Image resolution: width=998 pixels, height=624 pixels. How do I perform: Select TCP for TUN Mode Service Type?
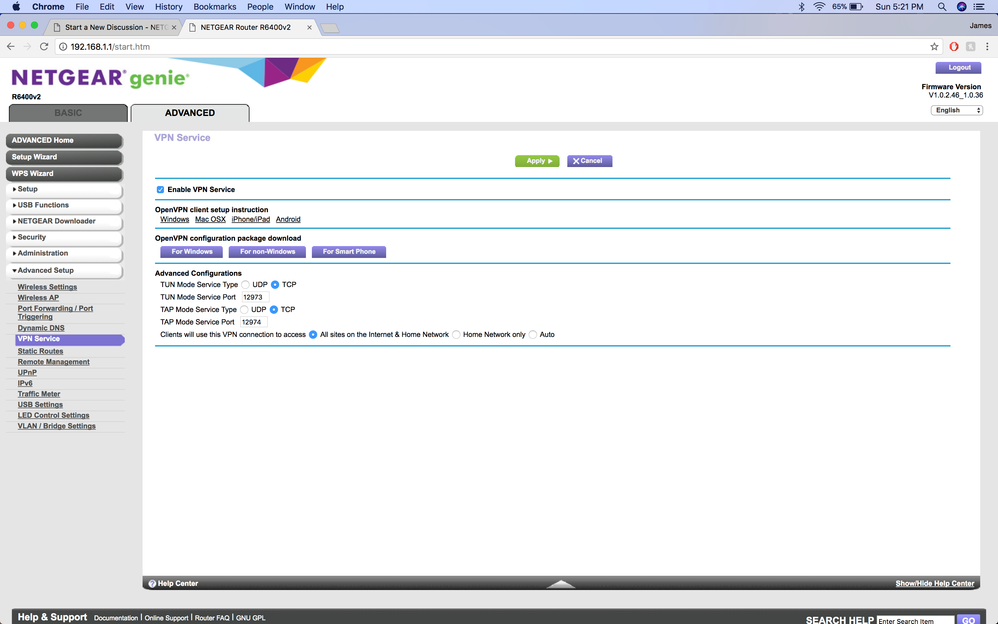click(x=275, y=285)
